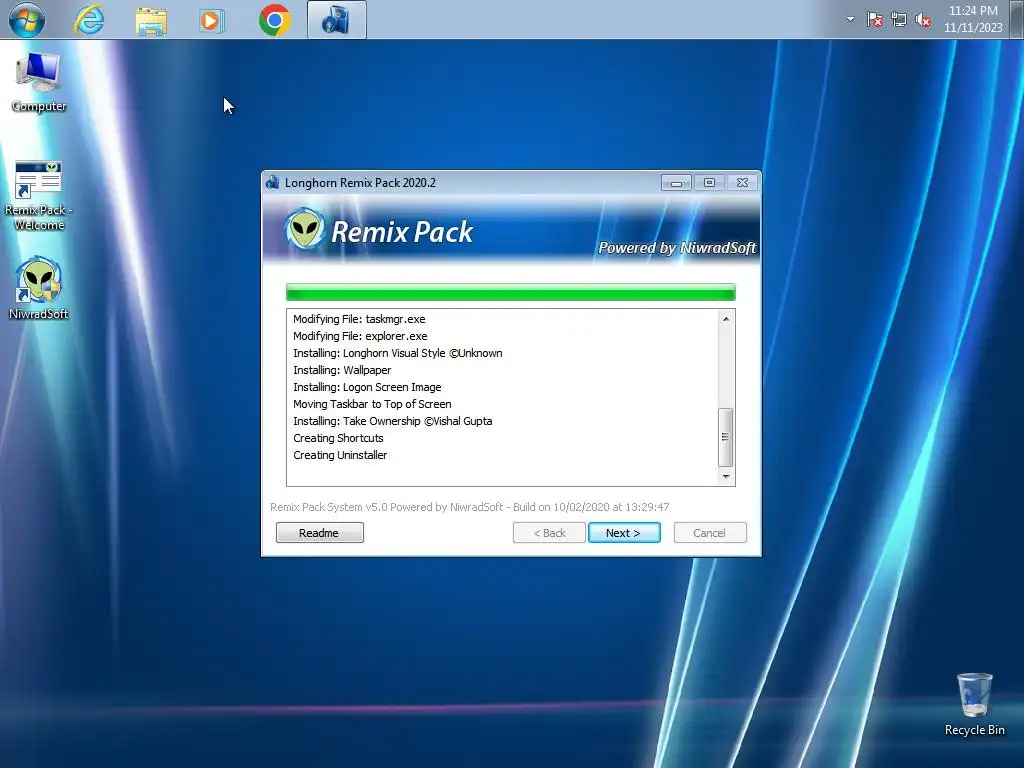1024x768 pixels.
Task: Close the Longhorn Remix Pack window
Action: (743, 183)
